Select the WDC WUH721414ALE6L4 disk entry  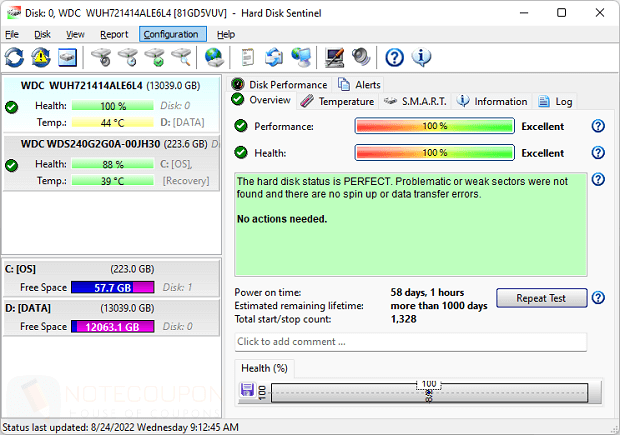tap(111, 104)
